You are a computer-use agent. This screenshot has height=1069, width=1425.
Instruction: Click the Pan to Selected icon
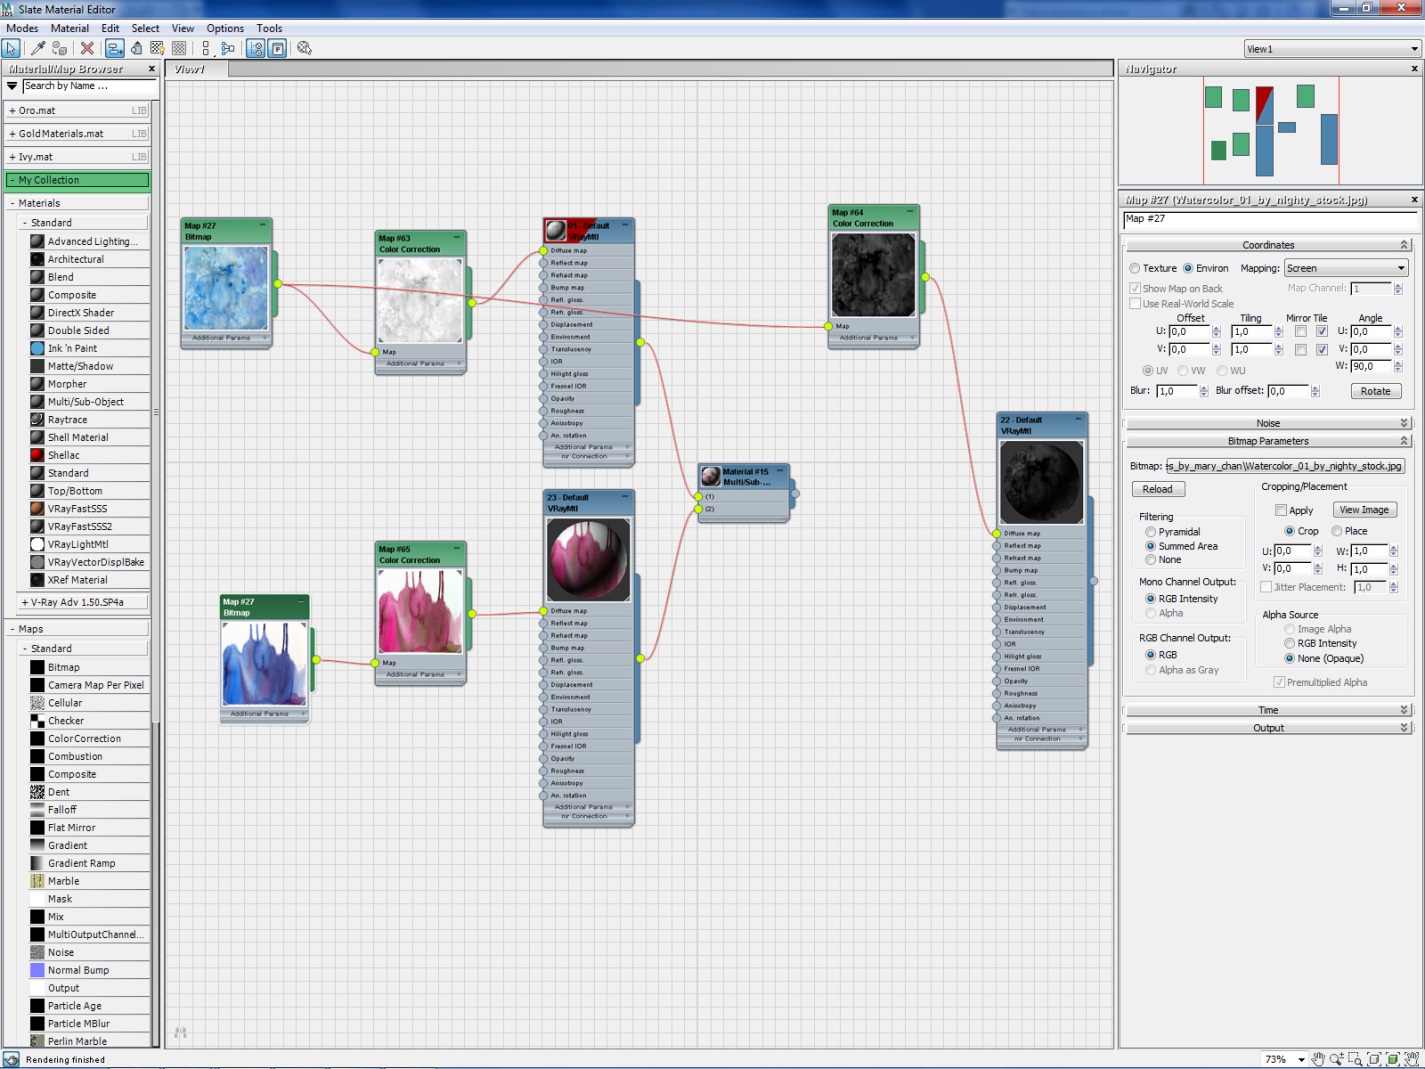coord(1412,1059)
